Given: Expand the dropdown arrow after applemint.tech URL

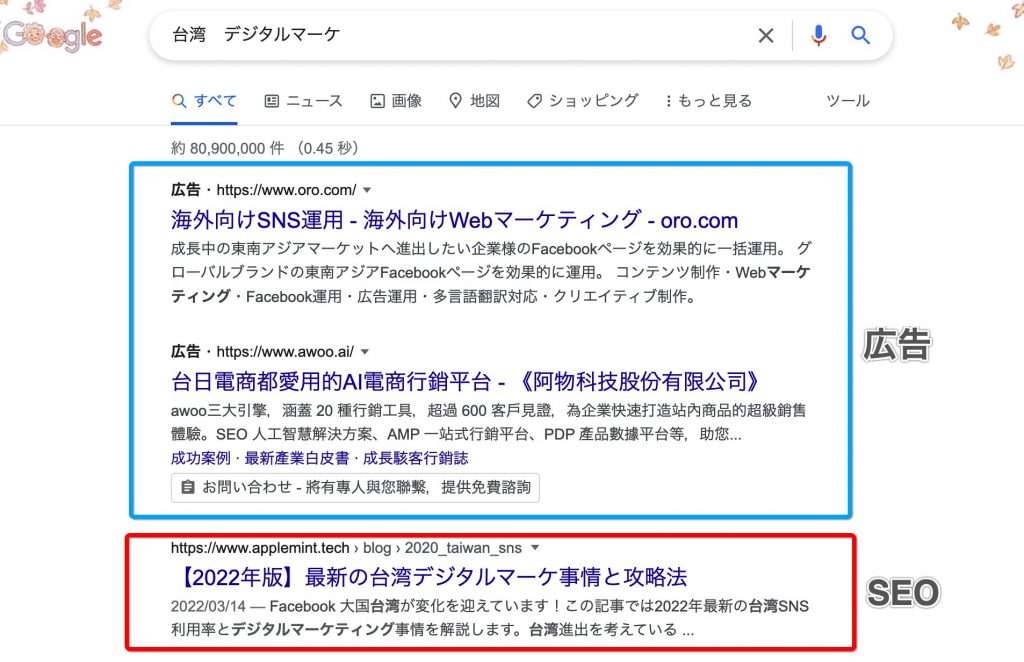Looking at the screenshot, I should tap(536, 548).
